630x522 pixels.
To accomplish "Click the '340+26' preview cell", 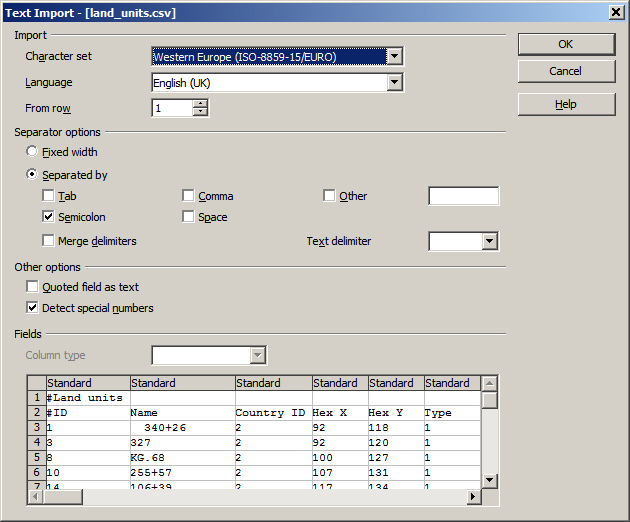I will (x=182, y=428).
